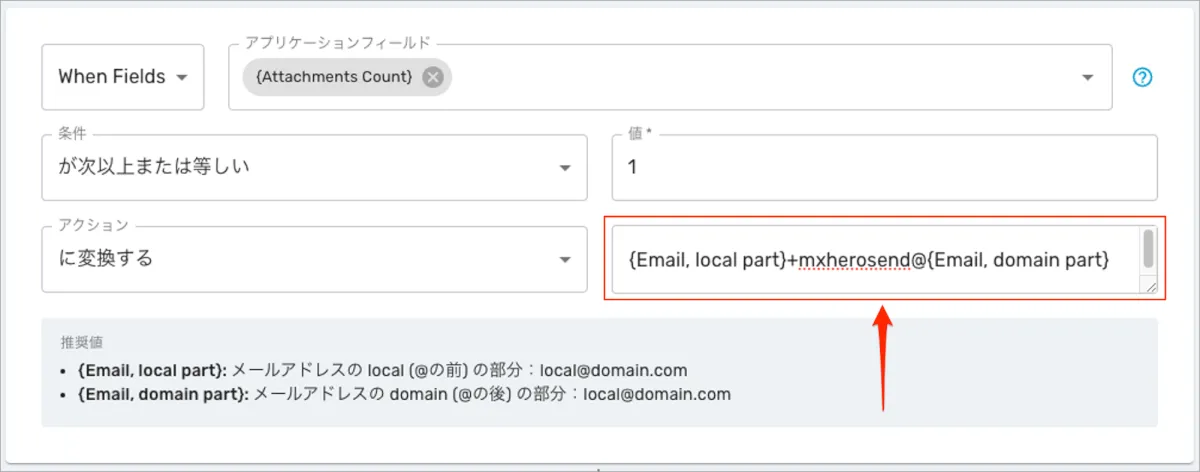Screen dimensions: 1200x472
Task: Click the {Email, domain part} recommended value
Action: (x=163, y=394)
